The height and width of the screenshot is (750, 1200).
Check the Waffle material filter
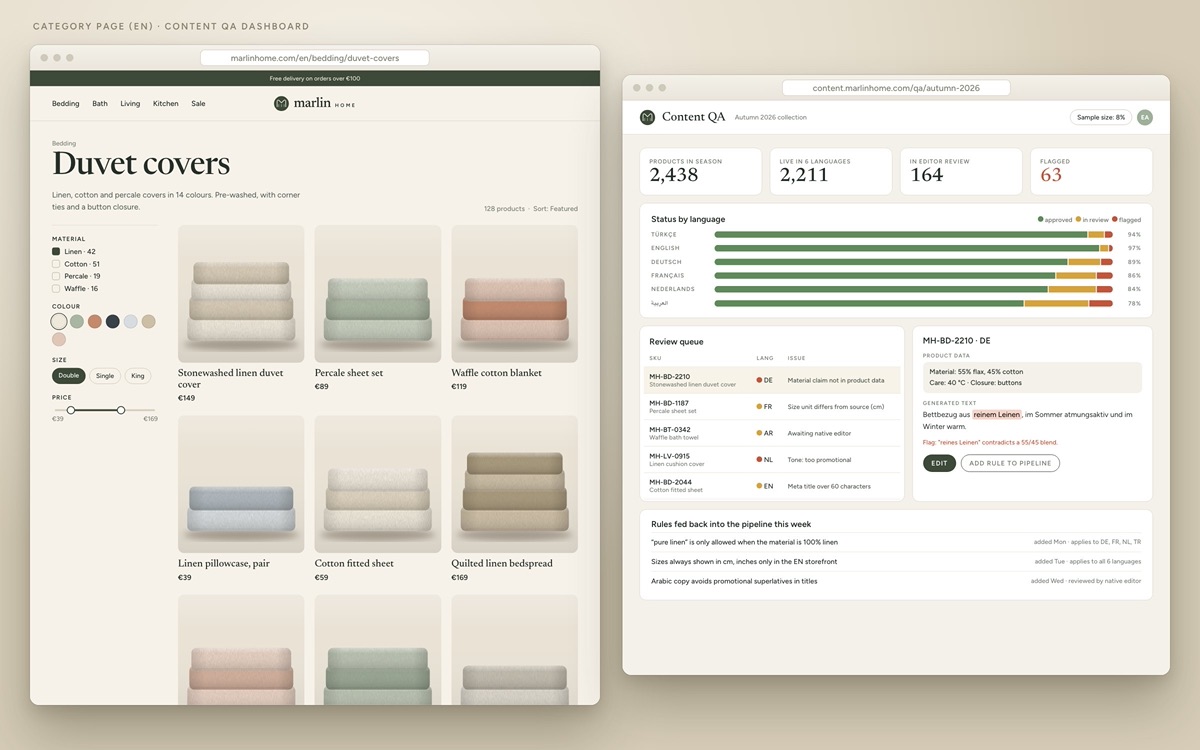[56, 288]
